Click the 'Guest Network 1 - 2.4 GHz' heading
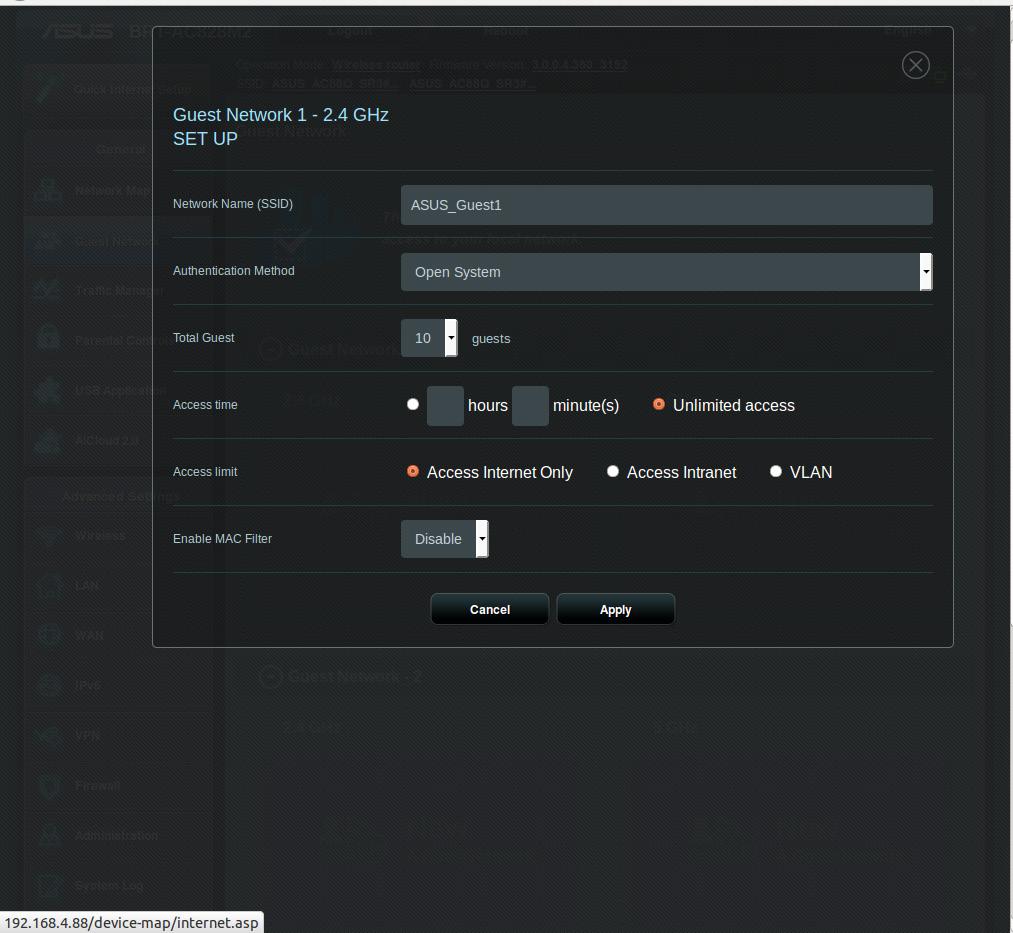Viewport: 1013px width, 933px height. point(280,115)
